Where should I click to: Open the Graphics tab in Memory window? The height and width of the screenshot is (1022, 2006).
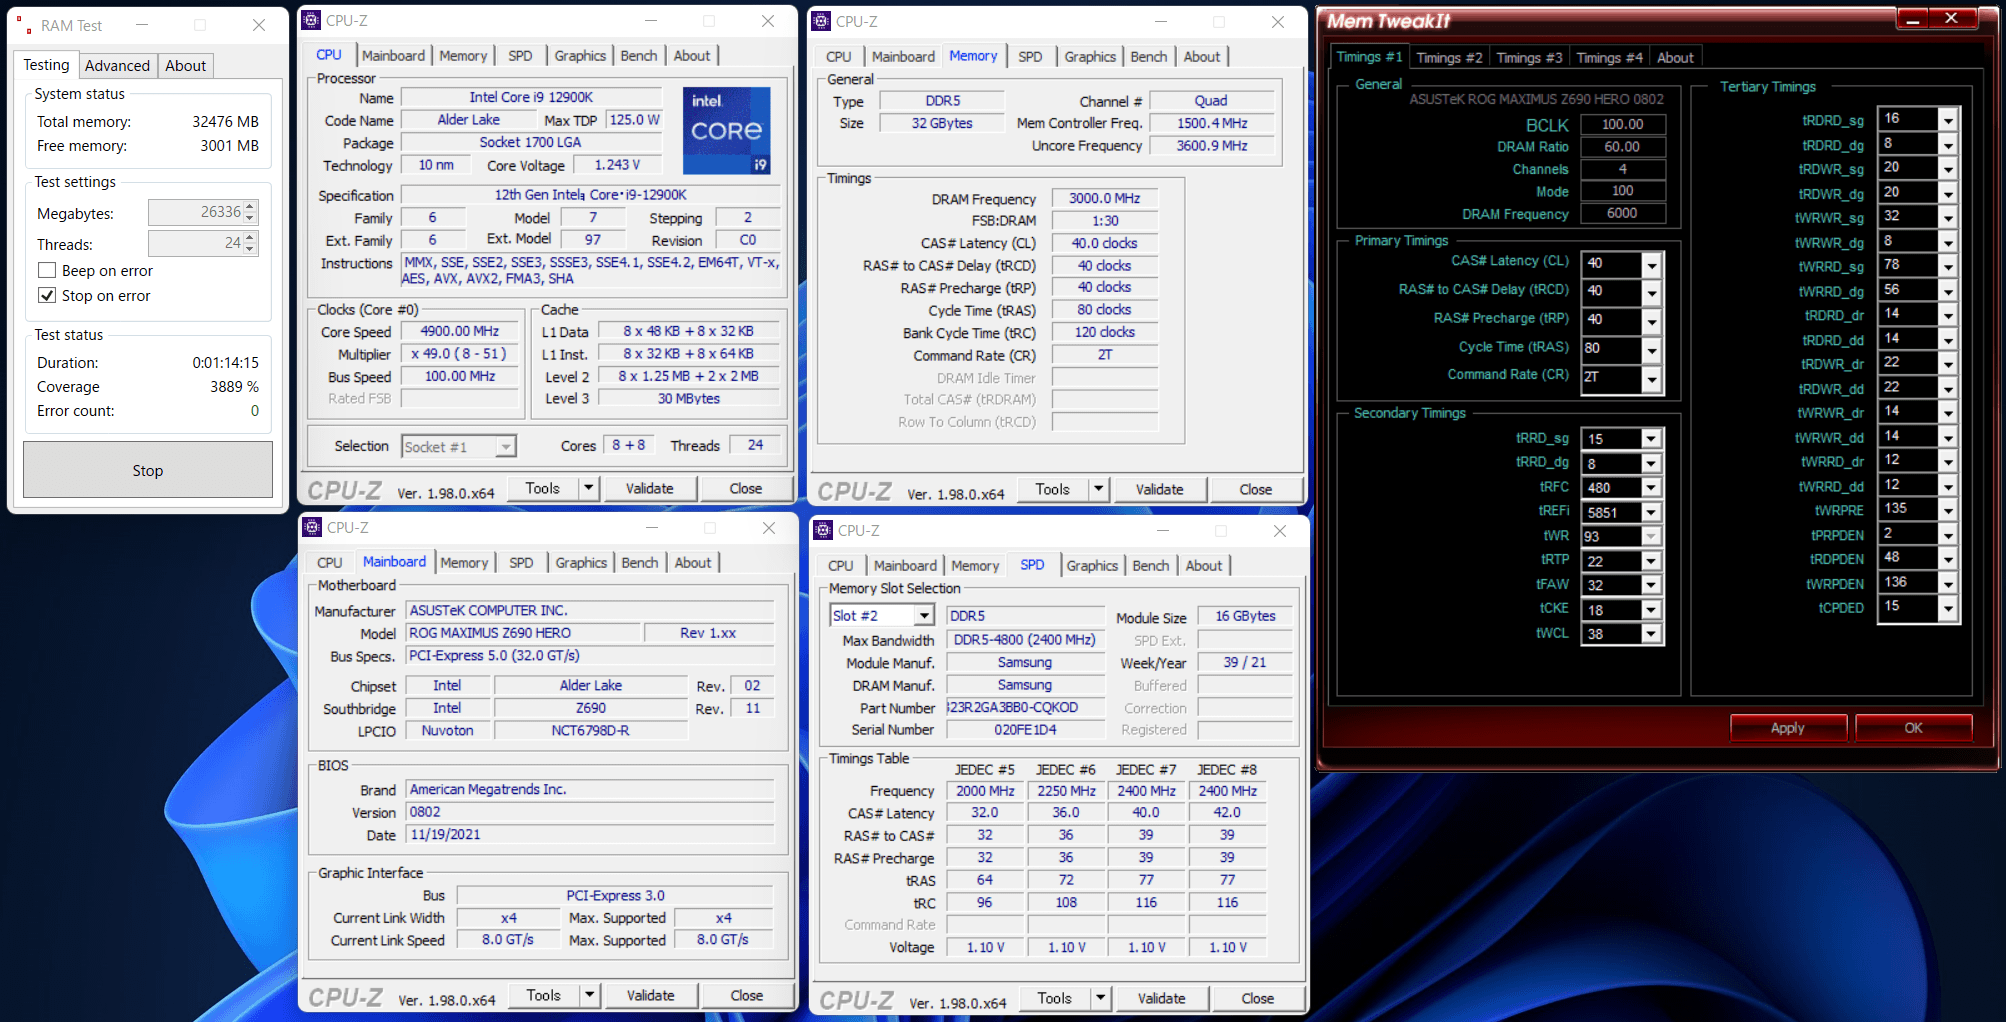pyautogui.click(x=1089, y=57)
